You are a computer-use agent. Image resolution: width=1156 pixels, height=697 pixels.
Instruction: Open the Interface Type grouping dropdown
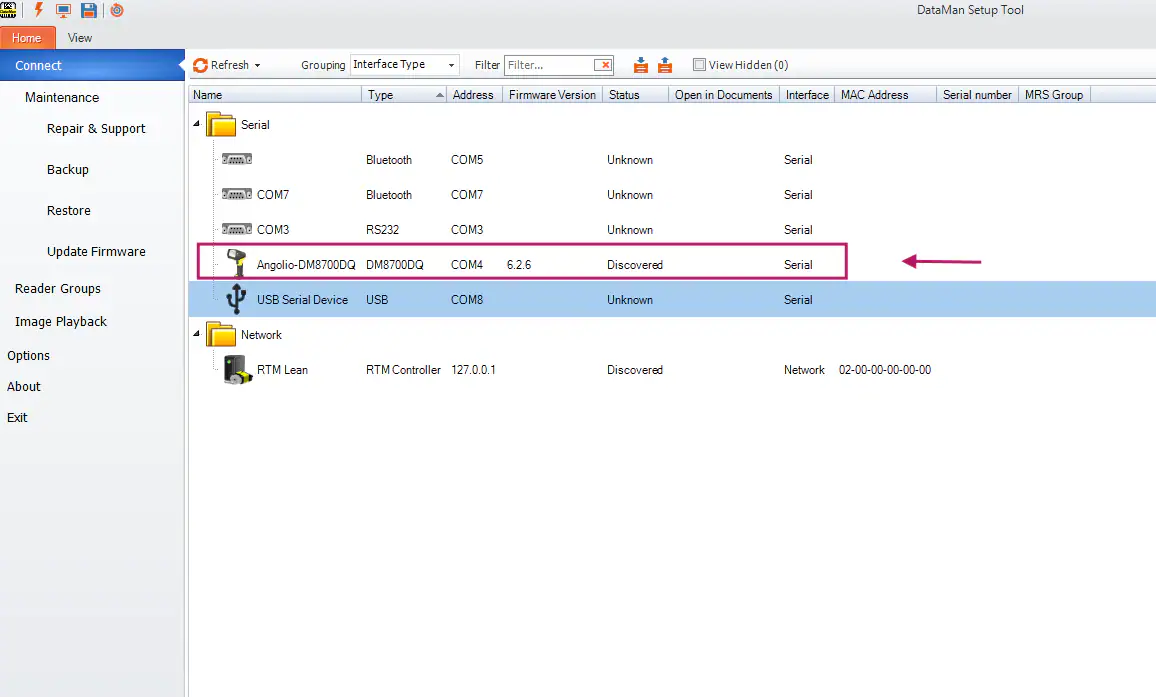[x=452, y=64]
